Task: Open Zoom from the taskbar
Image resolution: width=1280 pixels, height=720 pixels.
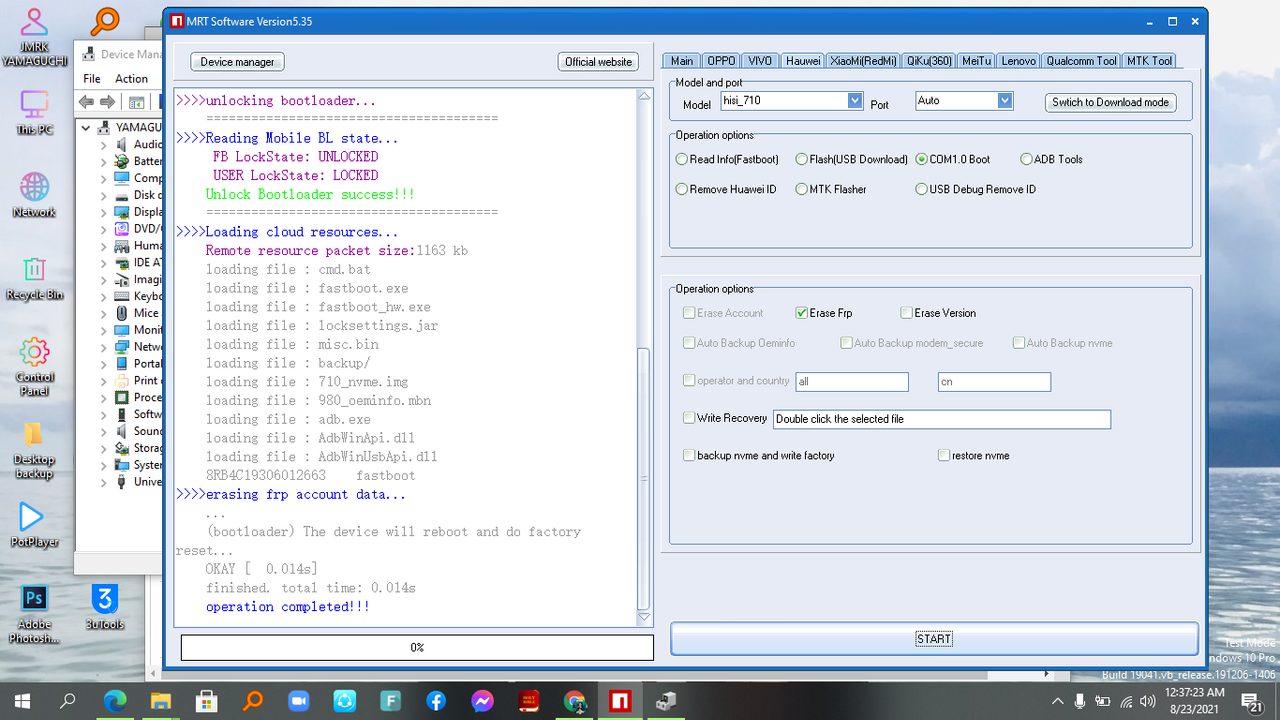Action: pos(298,701)
